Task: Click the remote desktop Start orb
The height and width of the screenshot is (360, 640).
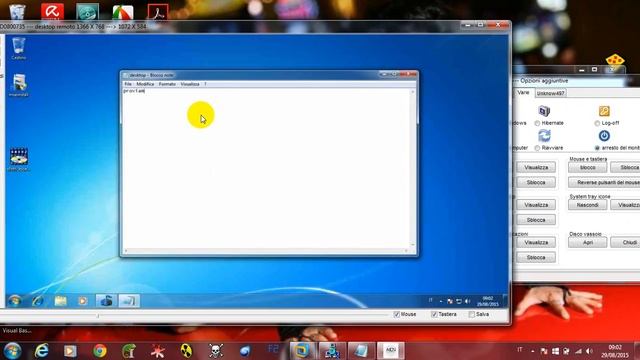Action: (x=15, y=301)
